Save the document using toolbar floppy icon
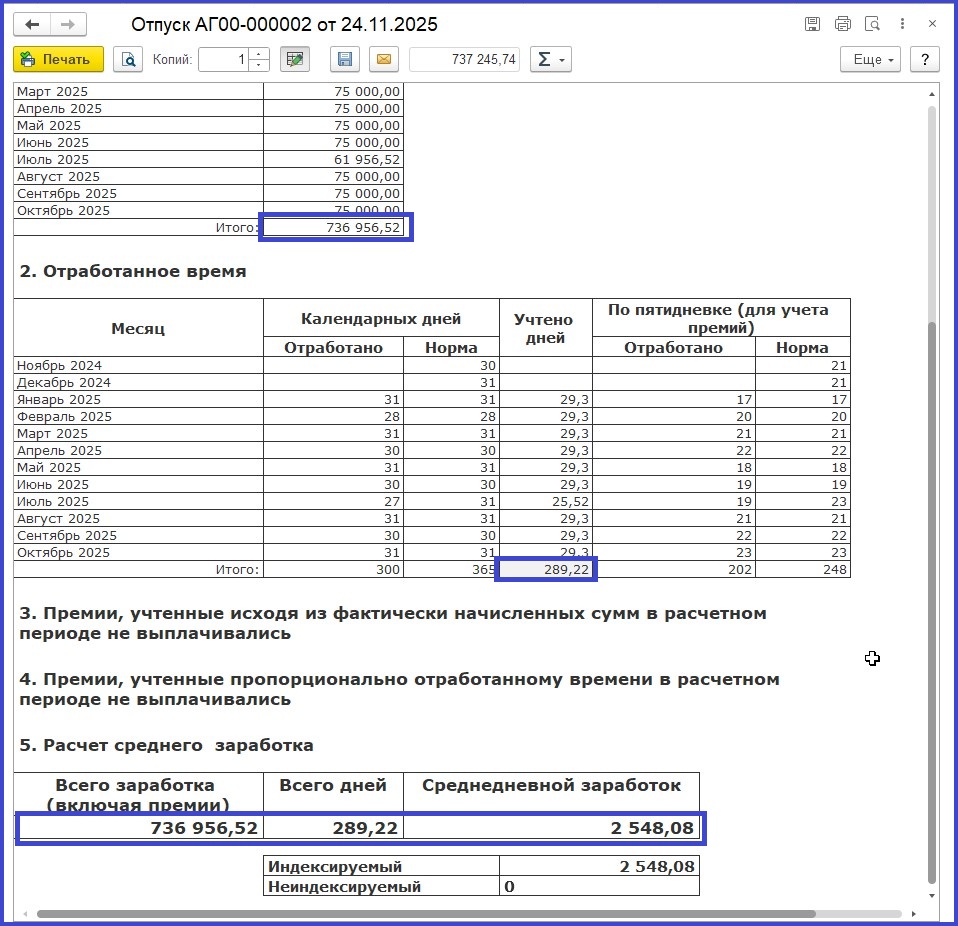 coord(345,60)
